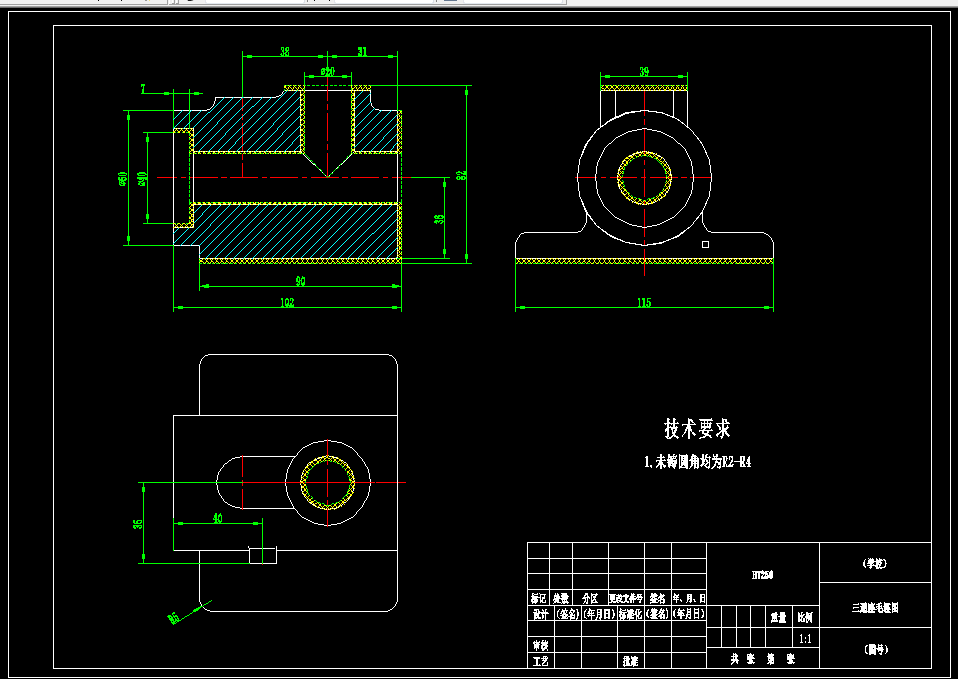The width and height of the screenshot is (958, 679).
Task: Select the ø50 vertical diameter dimension
Action: pos(123,178)
